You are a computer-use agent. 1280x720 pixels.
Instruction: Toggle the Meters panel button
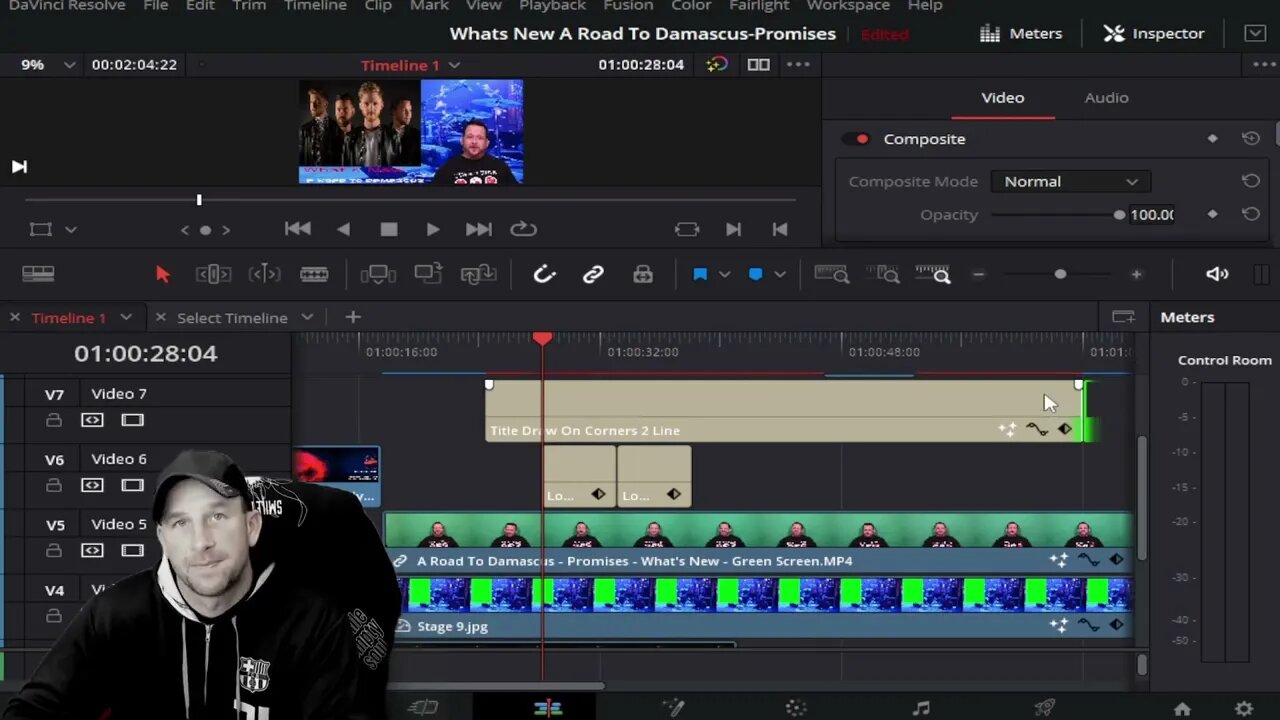1021,33
